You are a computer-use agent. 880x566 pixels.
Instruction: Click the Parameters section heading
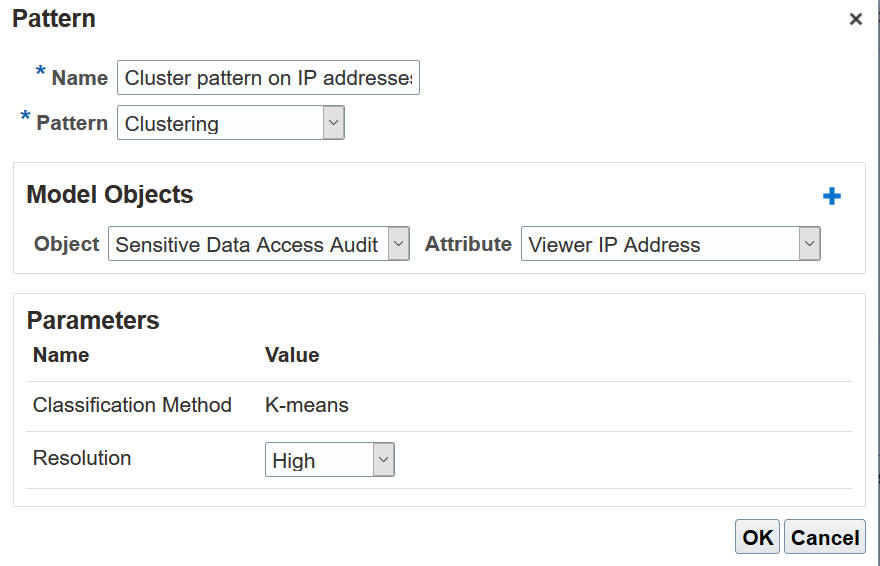(93, 320)
